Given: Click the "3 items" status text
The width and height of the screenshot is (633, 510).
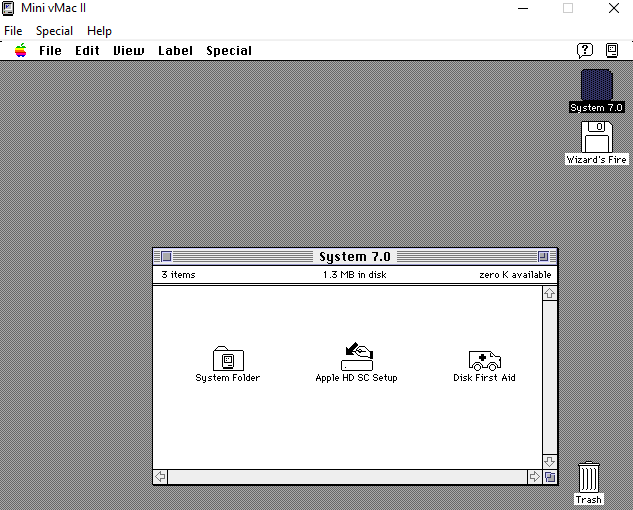Looking at the screenshot, I should [x=178, y=275].
